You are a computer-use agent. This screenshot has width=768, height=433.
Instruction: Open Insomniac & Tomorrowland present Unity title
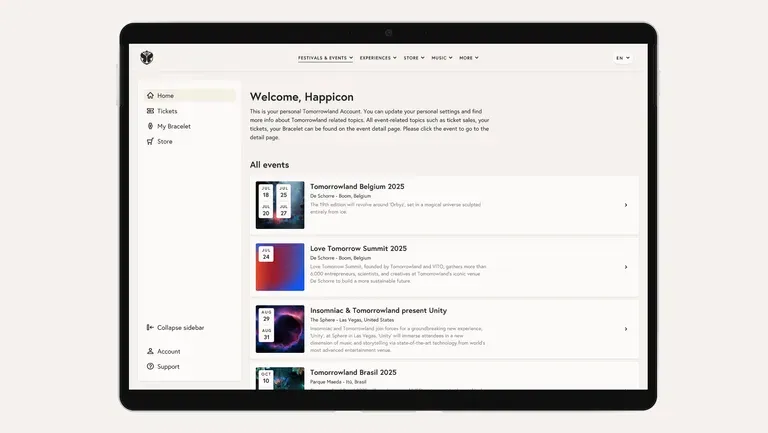pyautogui.click(x=378, y=311)
